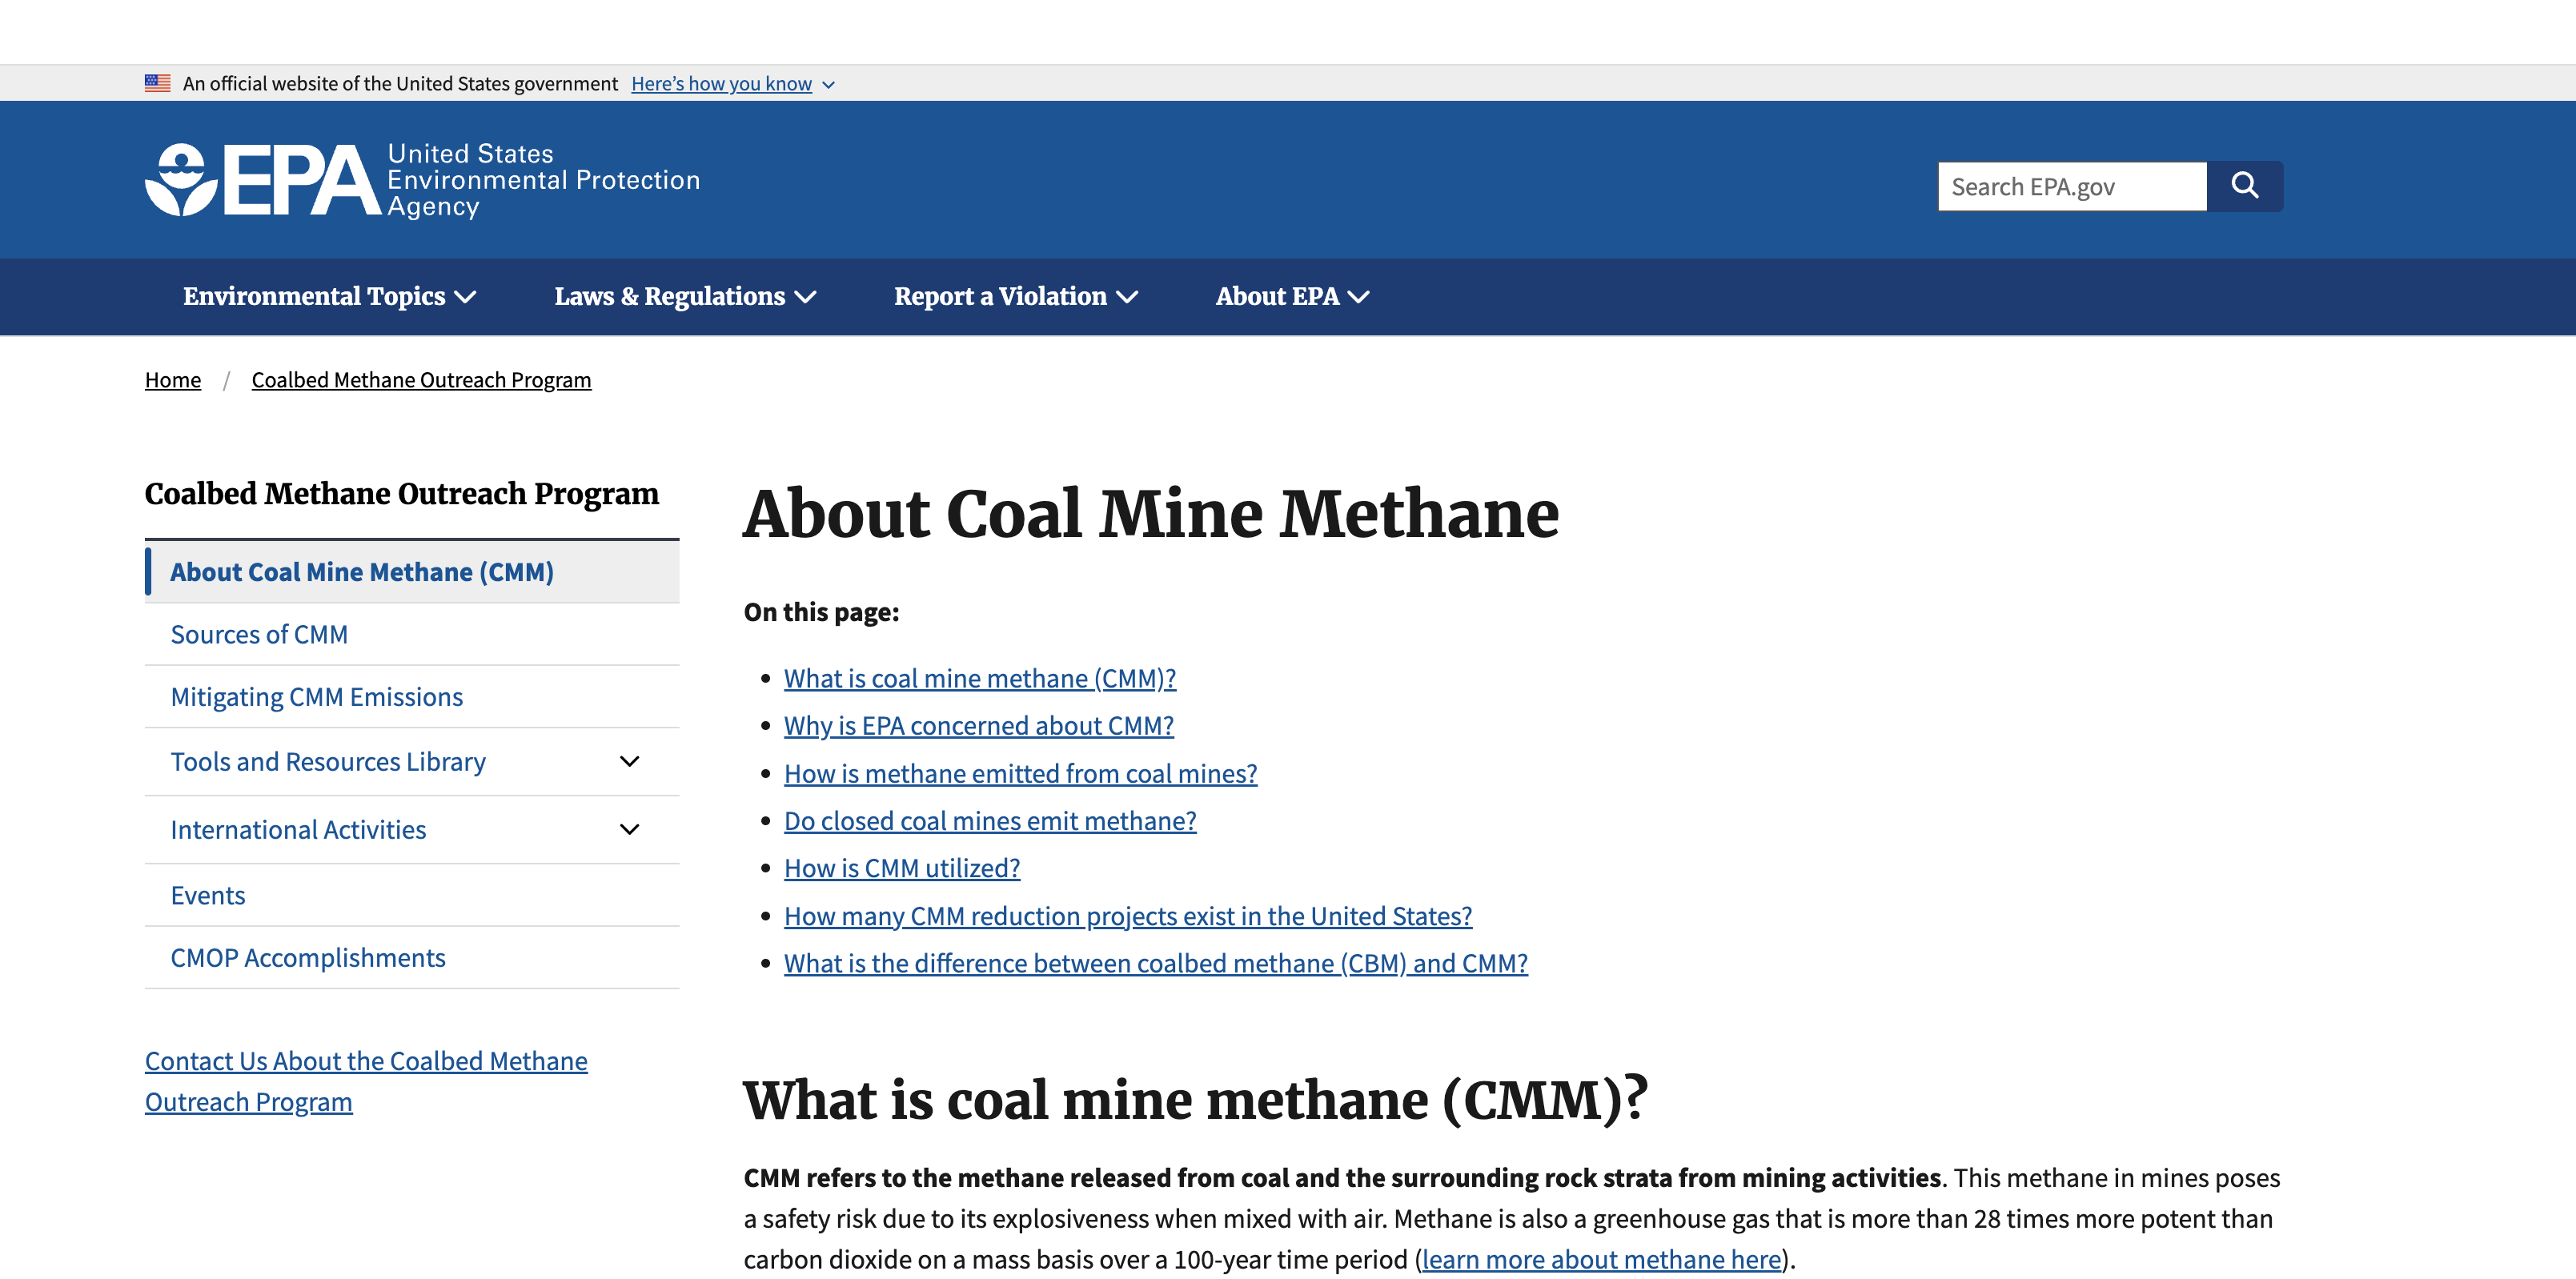
Task: Select About Coal Mine Methane (CMM) sidebar item
Action: pyautogui.click(x=412, y=572)
